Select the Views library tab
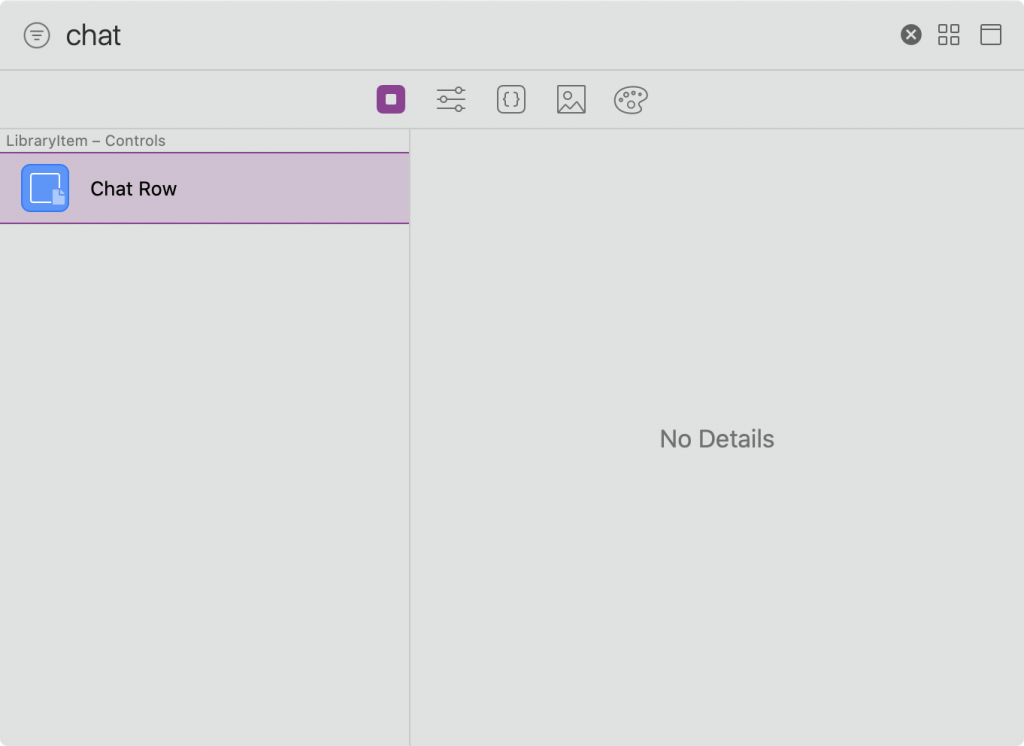Viewport: 1024px width, 746px height. tap(391, 99)
